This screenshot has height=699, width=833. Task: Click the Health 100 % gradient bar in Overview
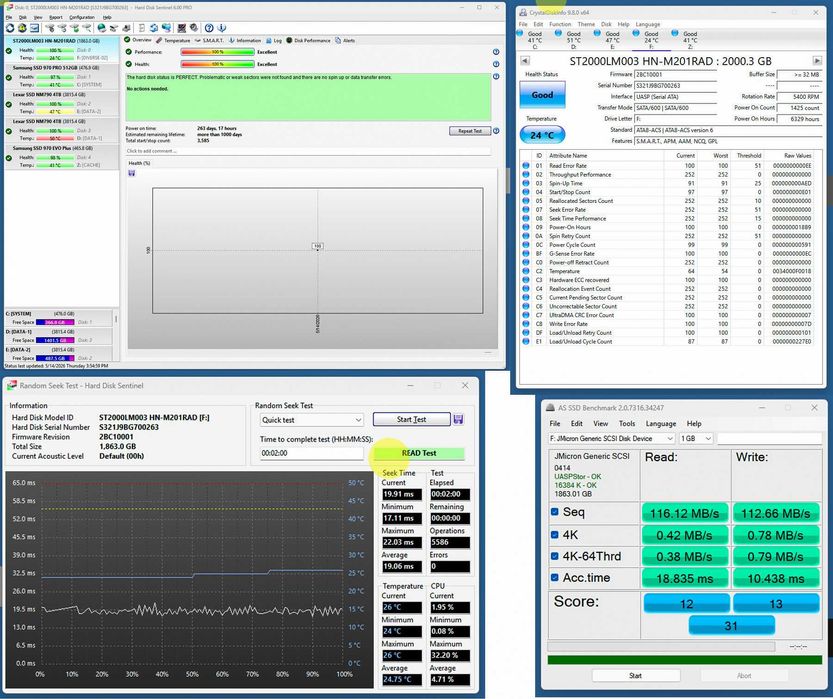tap(218, 64)
